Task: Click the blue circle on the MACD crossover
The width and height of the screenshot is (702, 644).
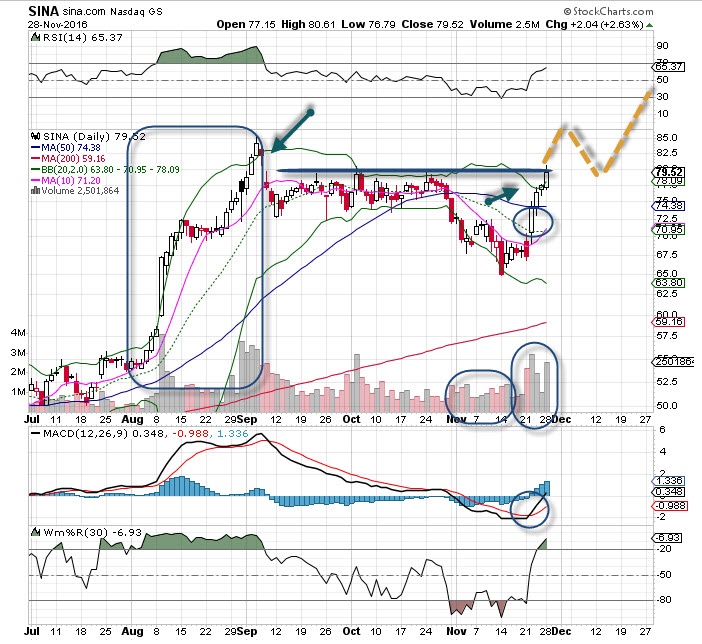Action: click(533, 507)
